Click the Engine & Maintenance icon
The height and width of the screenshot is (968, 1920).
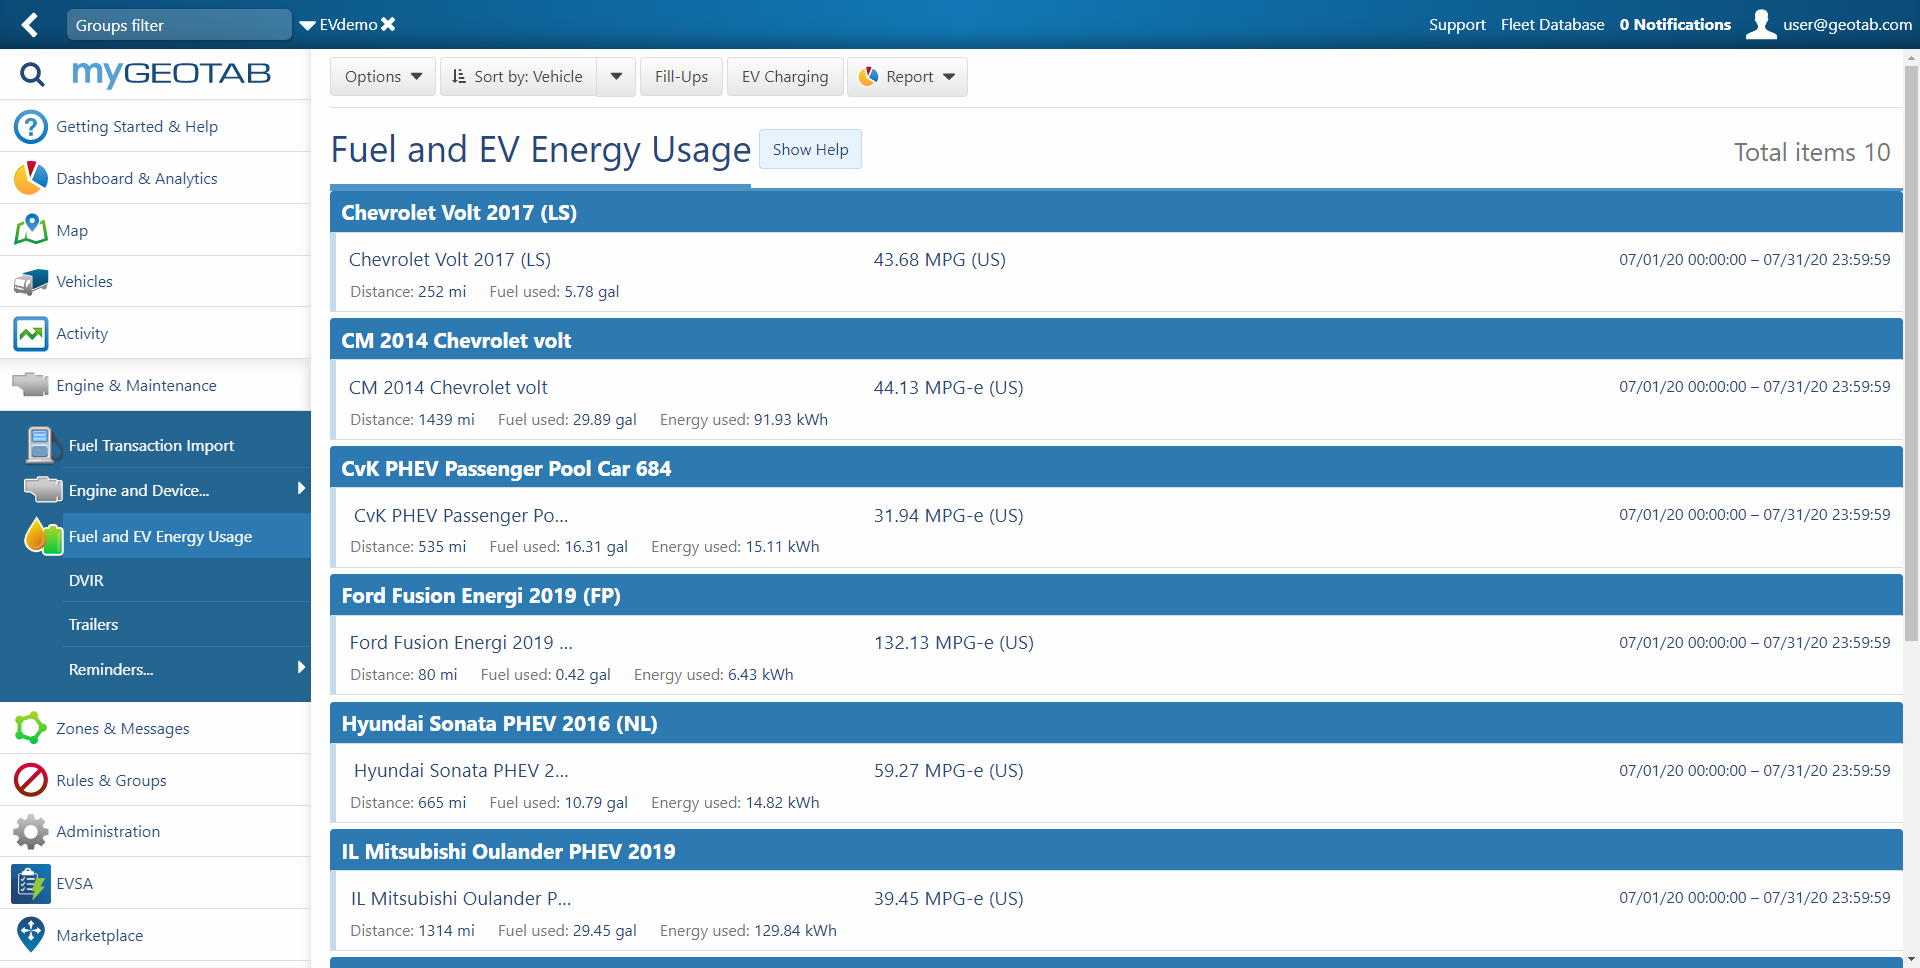coord(30,385)
